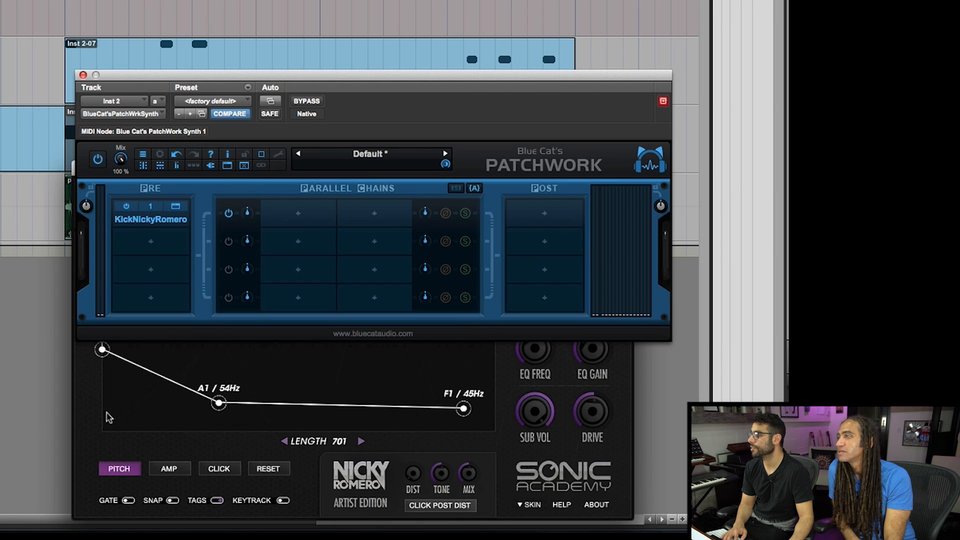Go to next PatchWork preset with right arrow
960x540 pixels.
(445, 154)
